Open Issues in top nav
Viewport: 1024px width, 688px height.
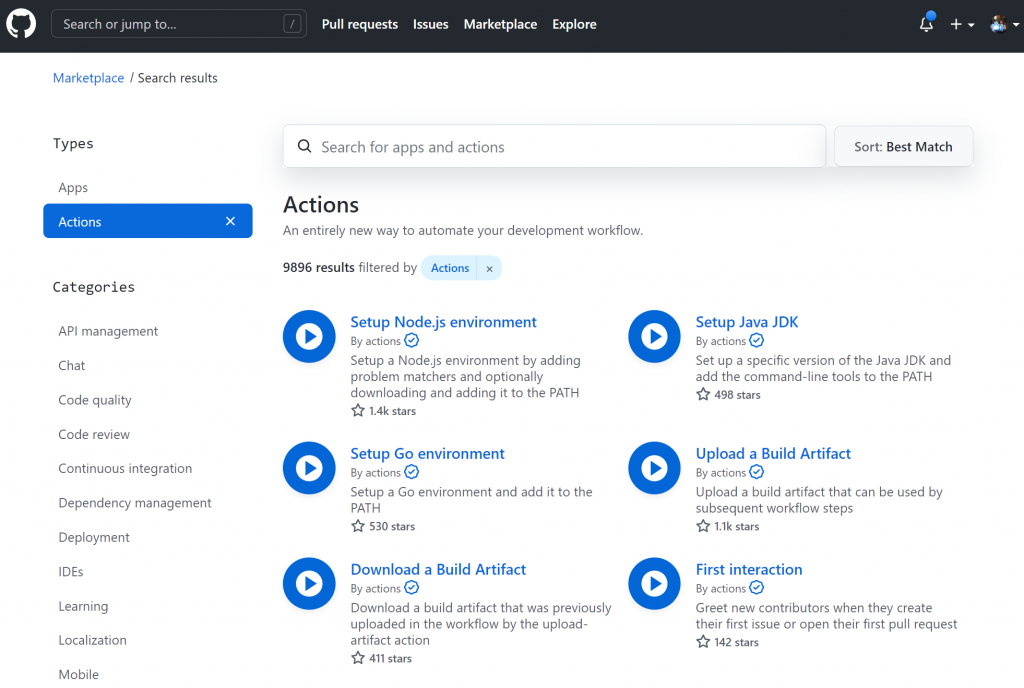[x=430, y=24]
